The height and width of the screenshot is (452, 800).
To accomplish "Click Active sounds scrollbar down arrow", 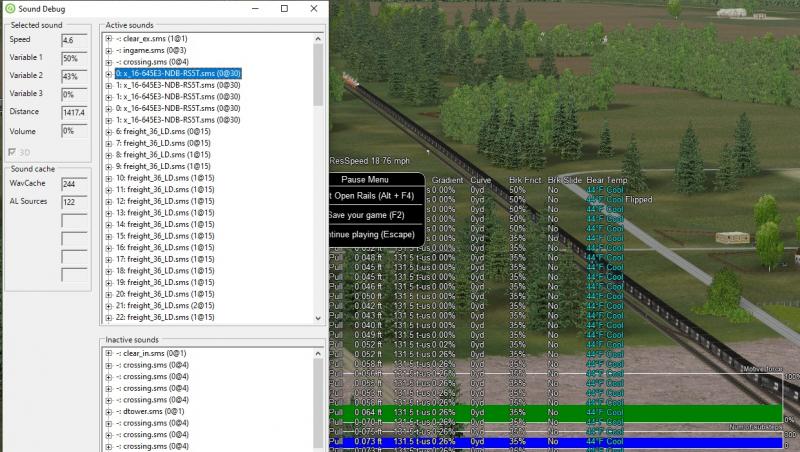I will [x=318, y=318].
